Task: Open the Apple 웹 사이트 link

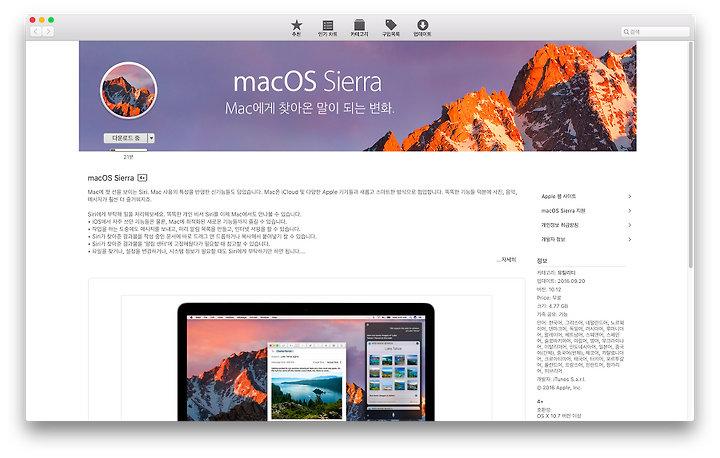Action: tap(558, 196)
